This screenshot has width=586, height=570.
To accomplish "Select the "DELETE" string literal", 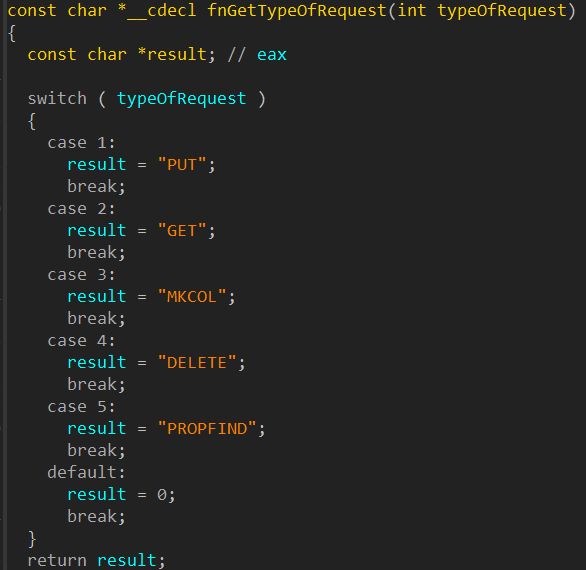I will pos(197,363).
